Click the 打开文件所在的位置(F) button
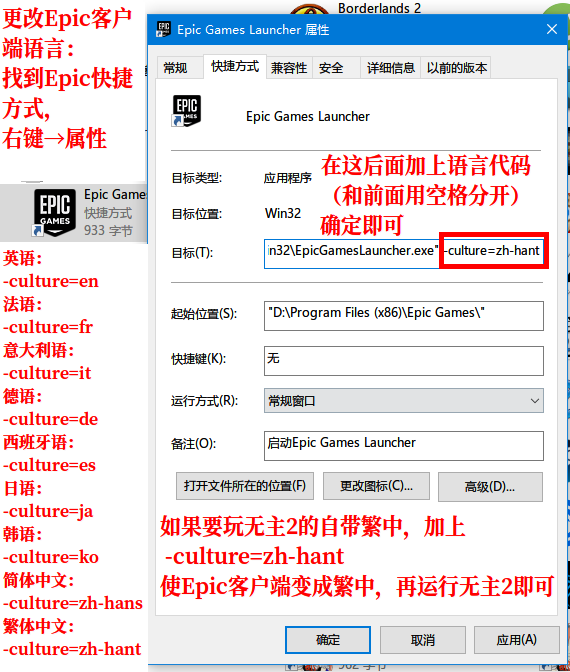The width and height of the screenshot is (570, 672). coord(245,486)
